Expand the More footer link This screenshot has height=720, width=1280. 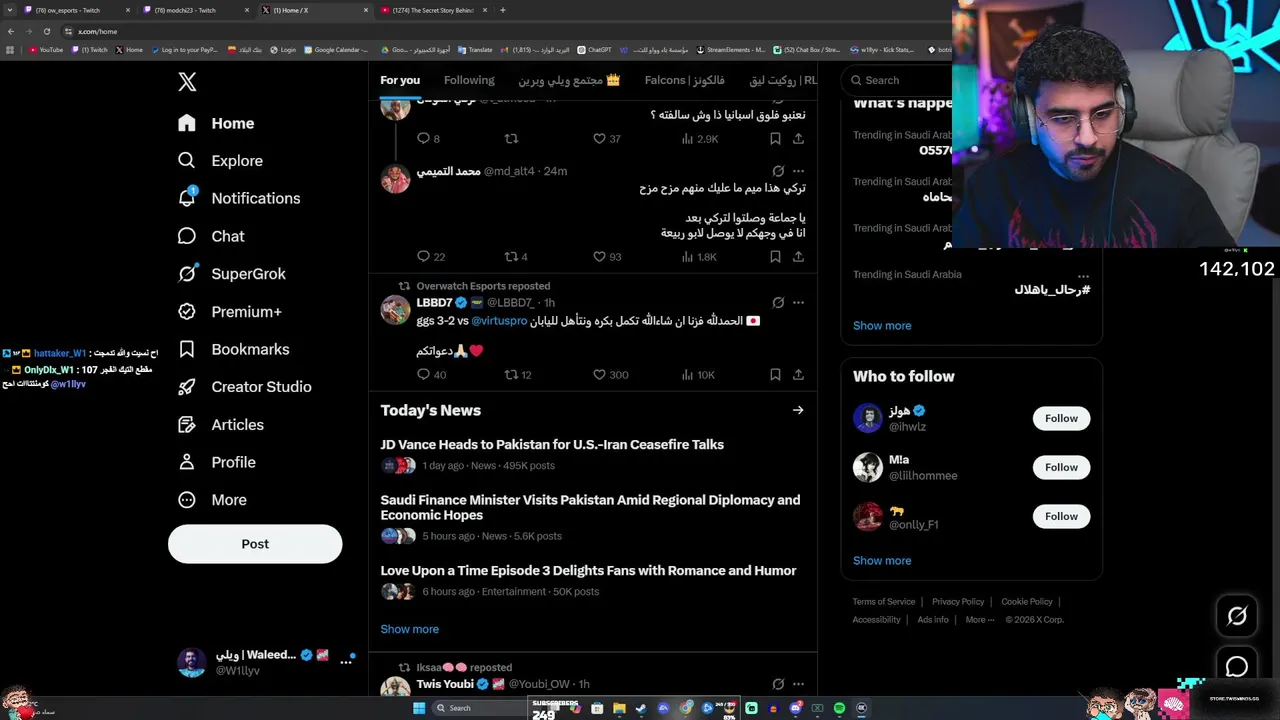coord(980,620)
